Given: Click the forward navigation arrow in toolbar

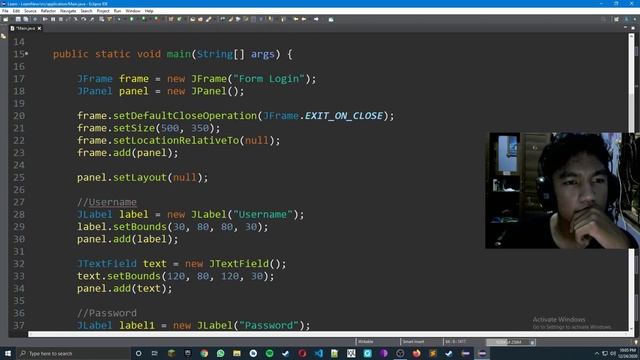Looking at the screenshot, I should 316,19.
